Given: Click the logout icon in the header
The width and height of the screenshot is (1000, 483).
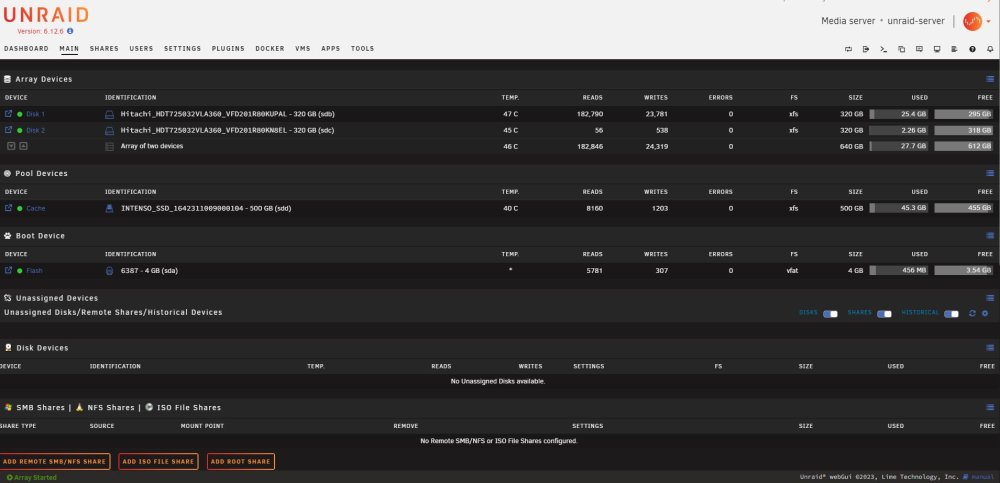Looking at the screenshot, I should tap(865, 49).
